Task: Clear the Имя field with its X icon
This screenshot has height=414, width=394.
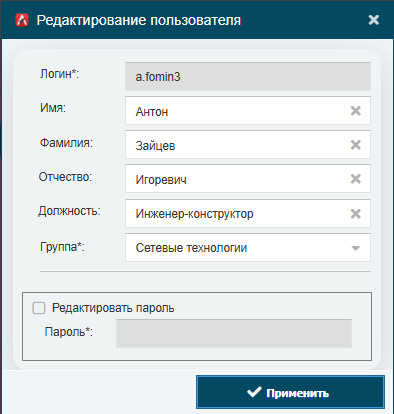Action: point(356,111)
